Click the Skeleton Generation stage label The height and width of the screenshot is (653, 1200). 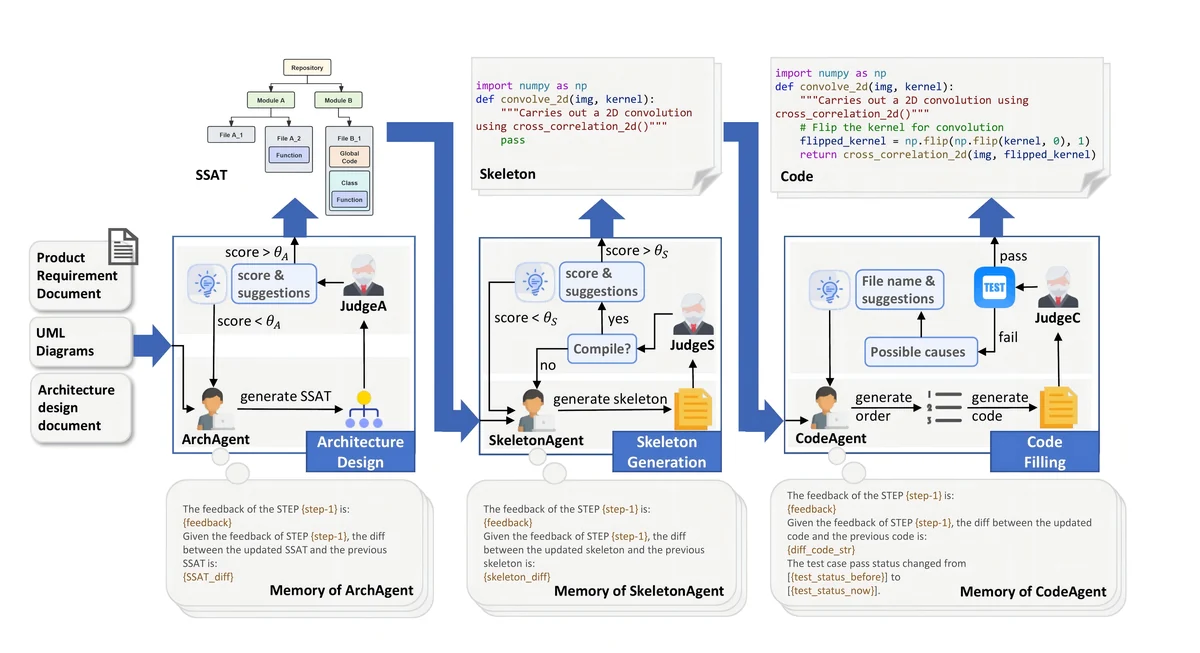[x=666, y=451]
